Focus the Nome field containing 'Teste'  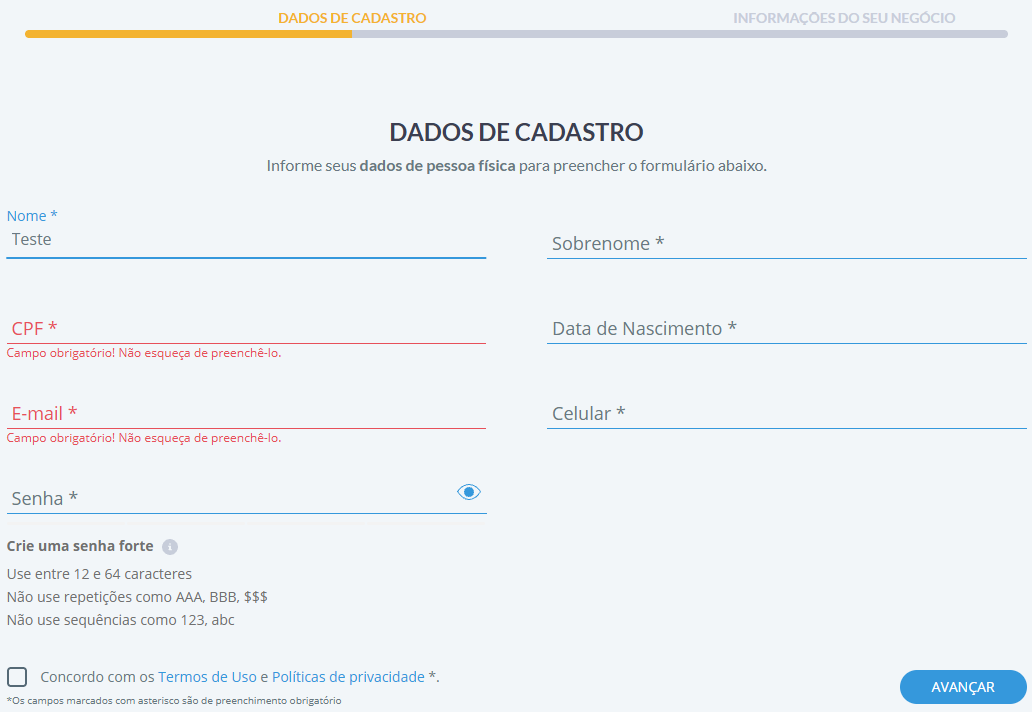tap(245, 240)
